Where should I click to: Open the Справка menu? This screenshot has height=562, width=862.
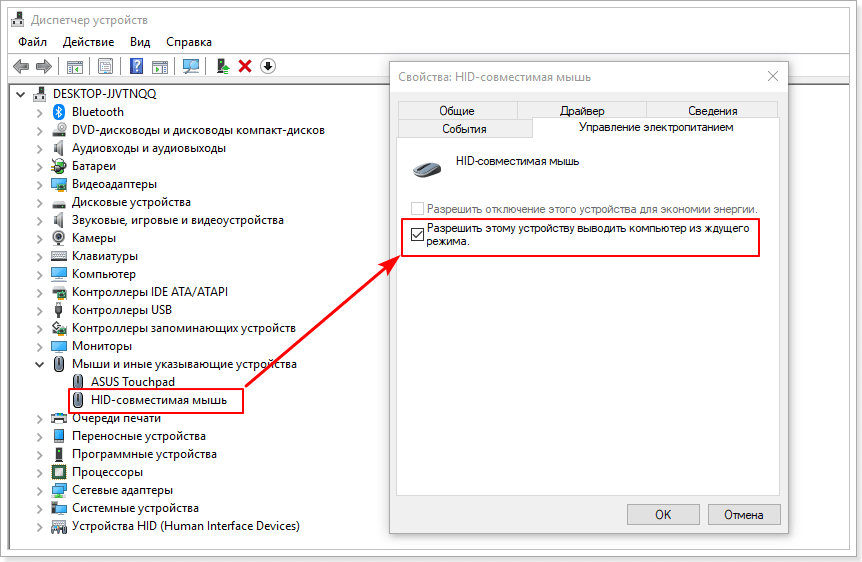pos(188,42)
